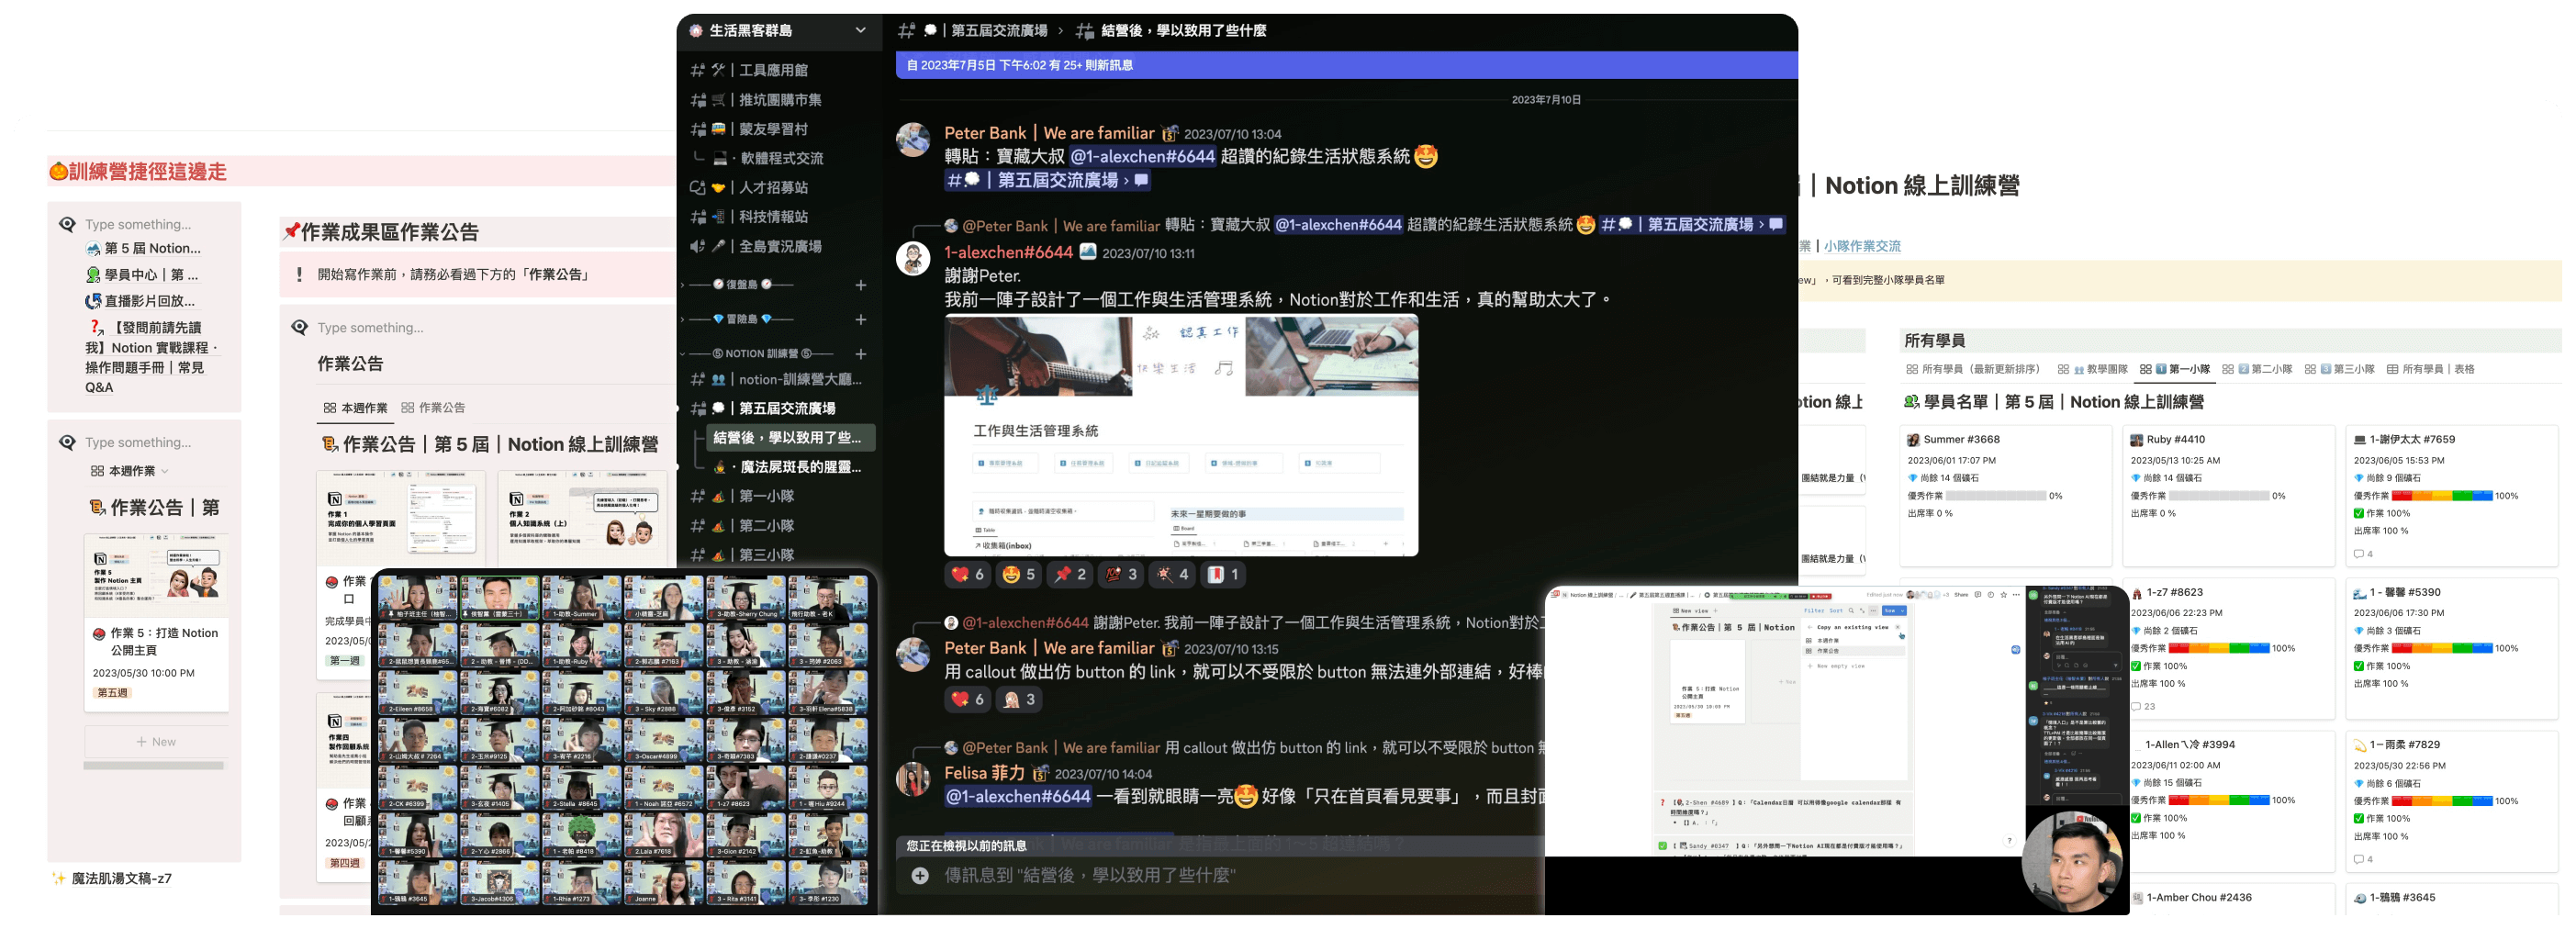
Task: Add a channel to 冒險島 category
Action: pos(860,320)
